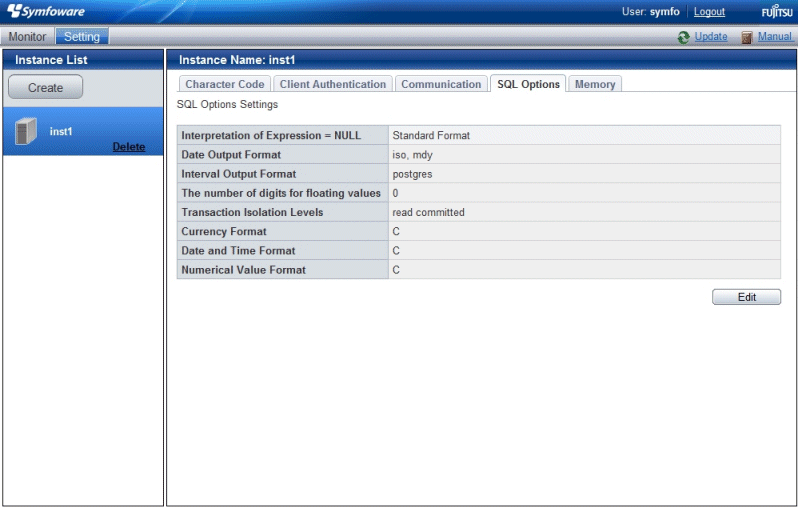This screenshot has width=798, height=508.
Task: Click the 'SQL Options Settings' heading
Action: [227, 104]
